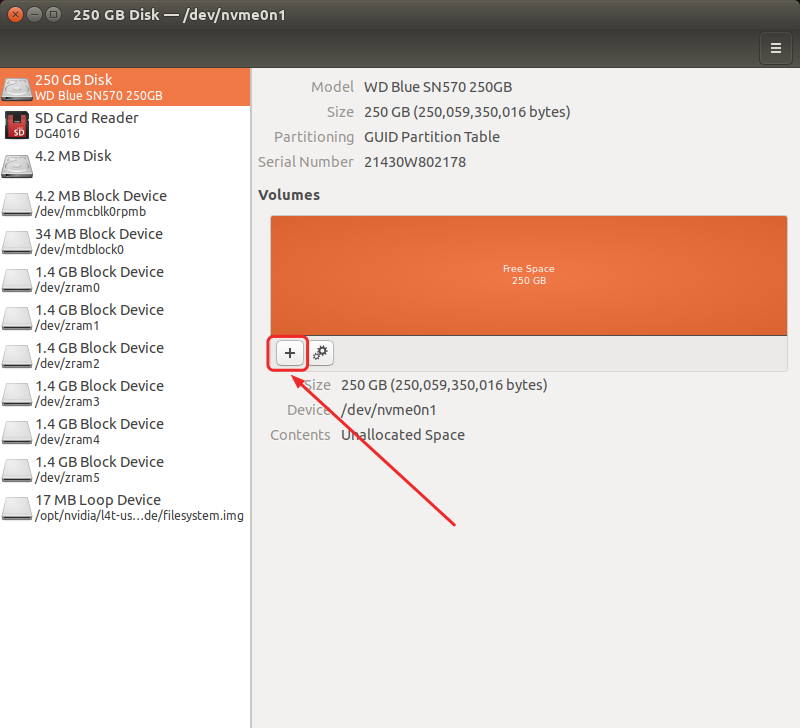Select the /dev/zram2 block device
Viewport: 800px width, 728px height.
pyautogui.click(x=125, y=355)
